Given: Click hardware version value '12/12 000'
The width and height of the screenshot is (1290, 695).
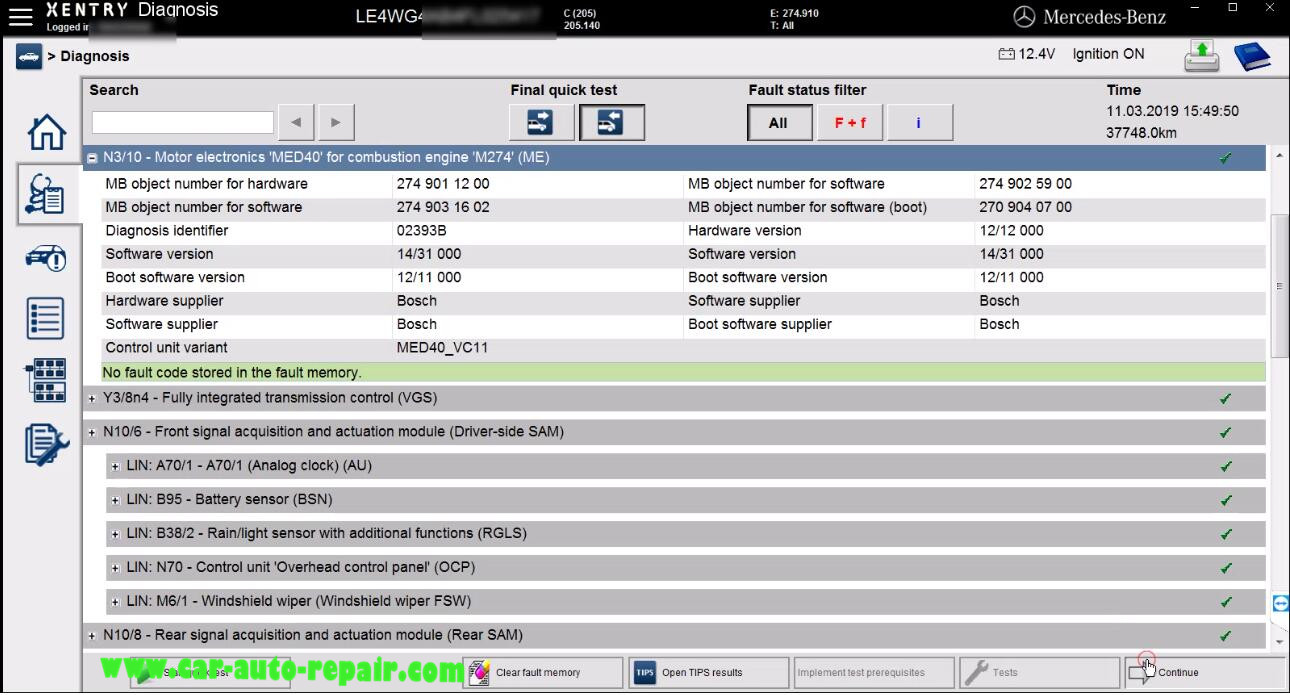Looking at the screenshot, I should (x=1011, y=231).
